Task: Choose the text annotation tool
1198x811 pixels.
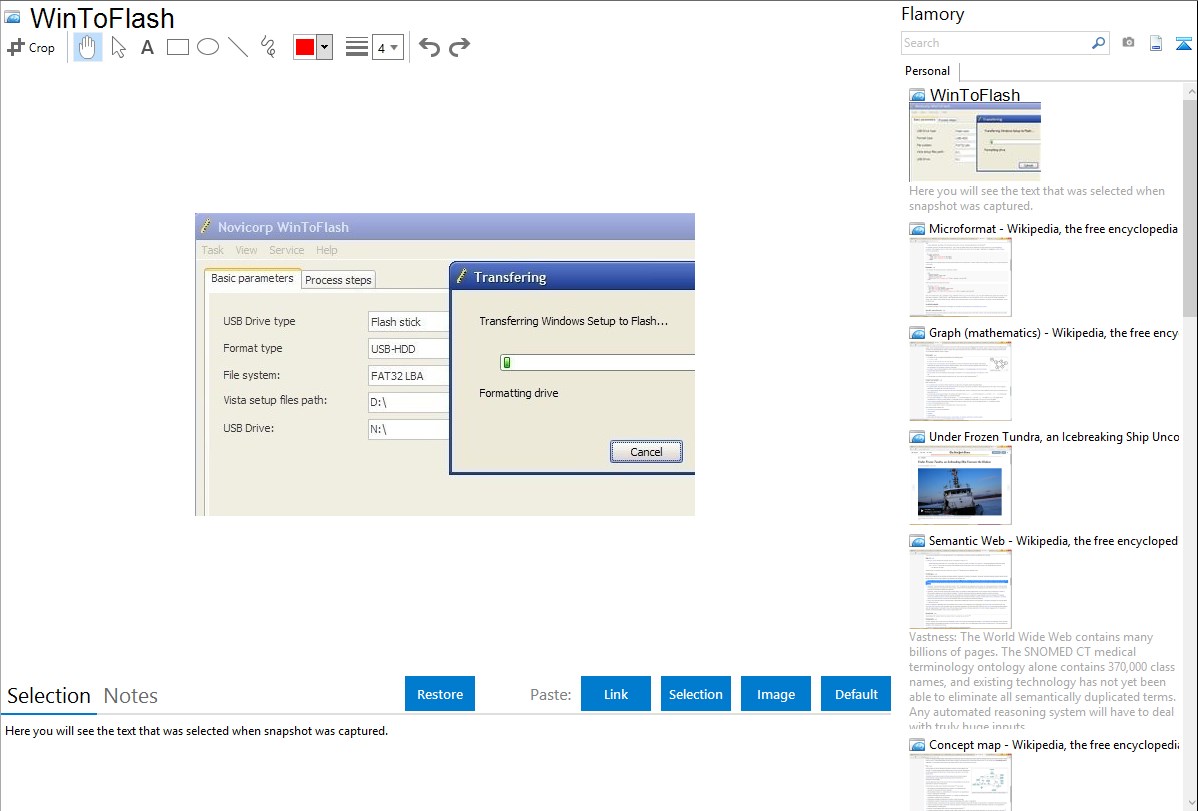Action: 147,47
